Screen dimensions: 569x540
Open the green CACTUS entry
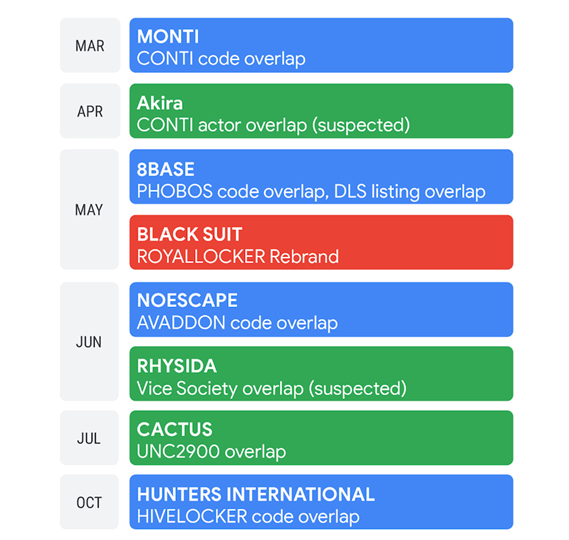click(x=321, y=438)
